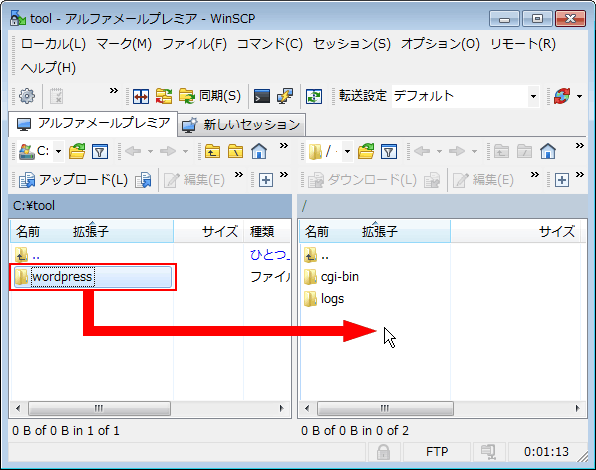This screenshot has height=470, width=596.
Task: Click the plus select-files icon in local toolbar
Action: 266,180
